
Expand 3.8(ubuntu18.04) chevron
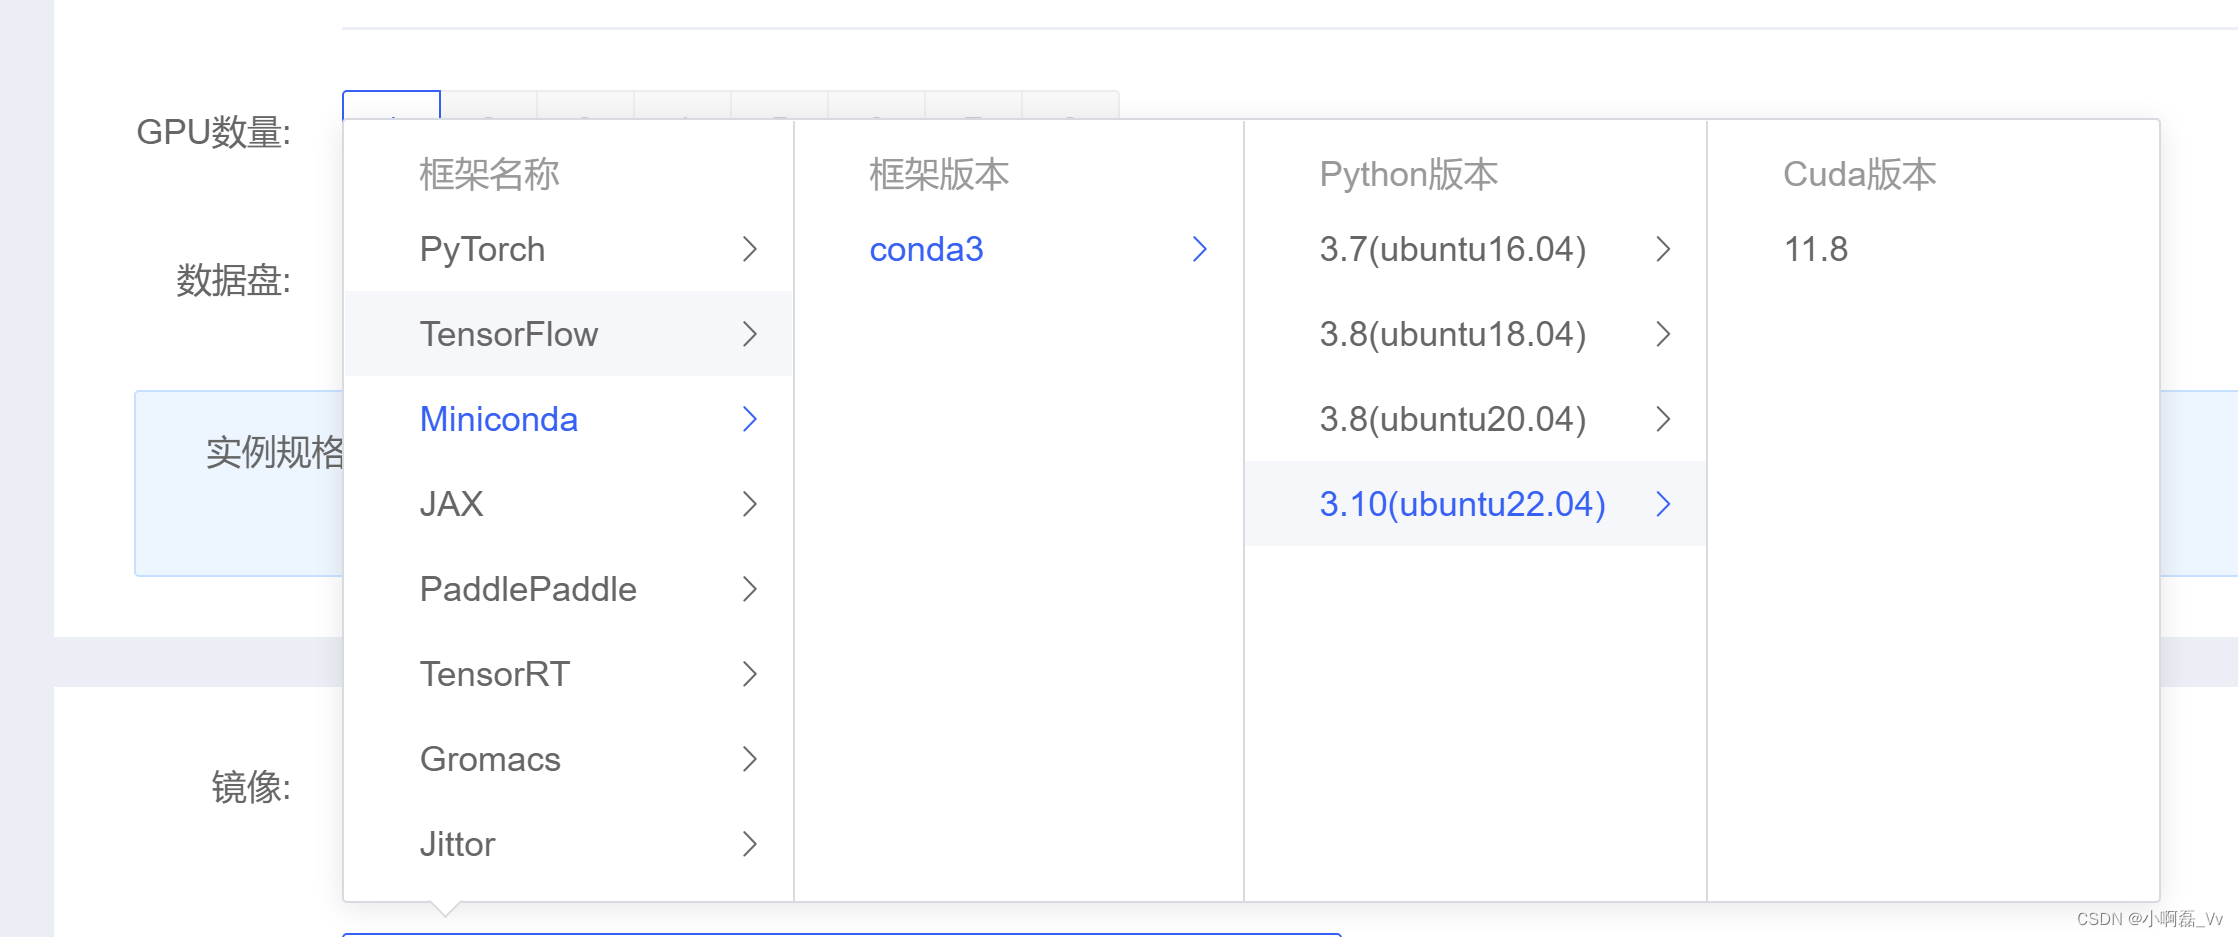pyautogui.click(x=1664, y=334)
